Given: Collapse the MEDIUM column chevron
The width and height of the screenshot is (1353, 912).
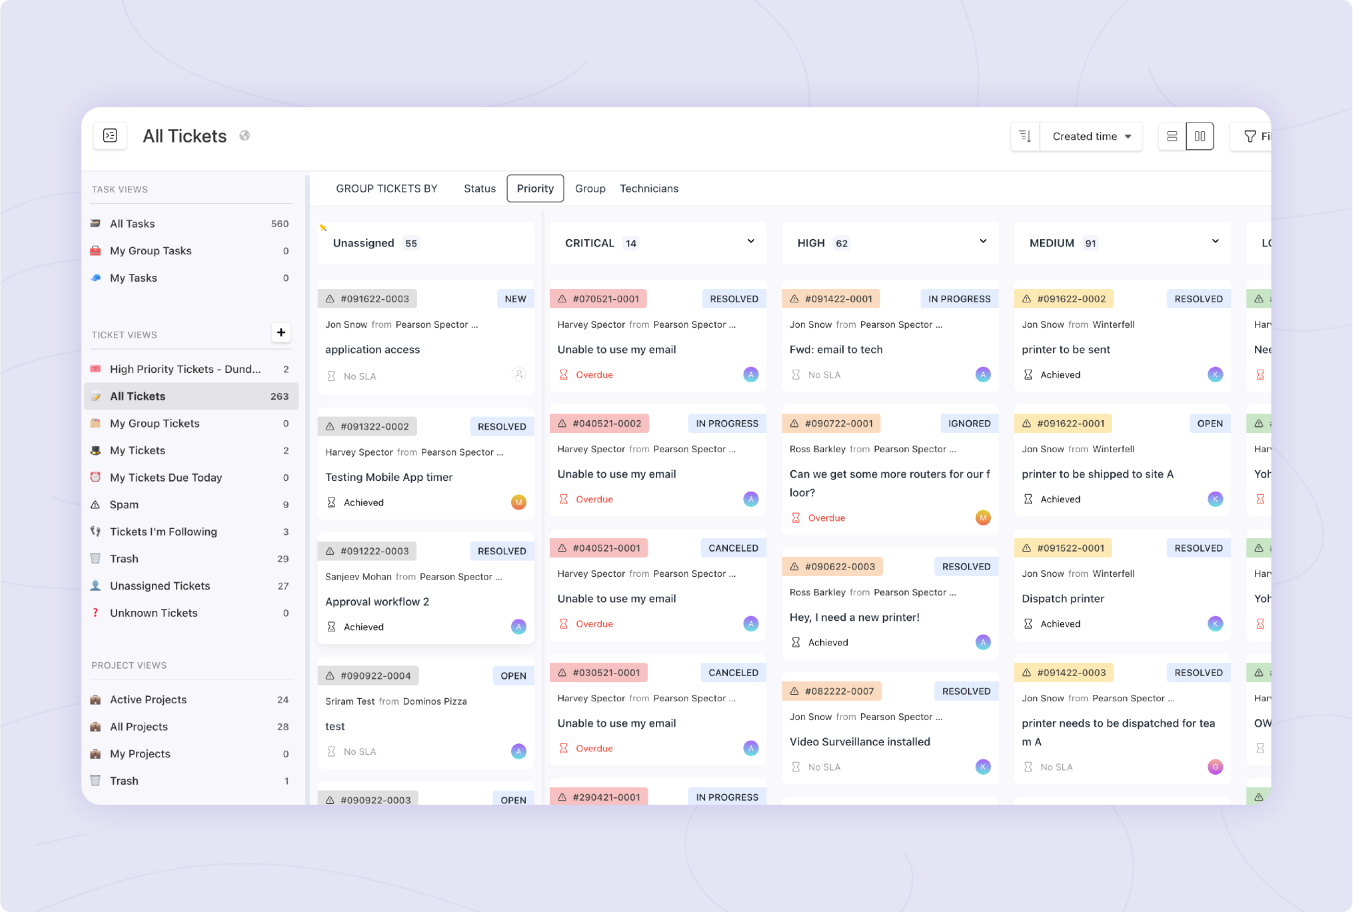Looking at the screenshot, I should 1215,242.
